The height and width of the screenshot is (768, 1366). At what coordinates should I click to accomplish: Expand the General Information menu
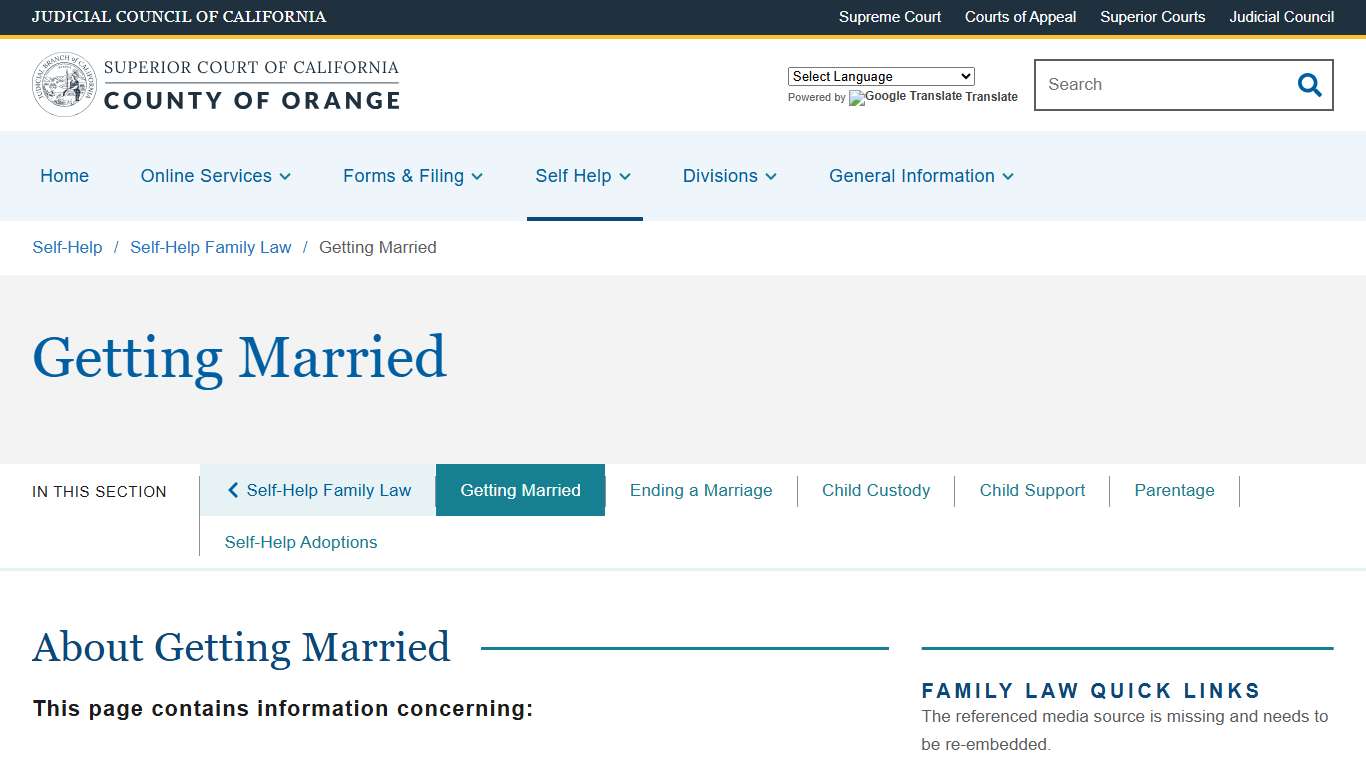920,176
